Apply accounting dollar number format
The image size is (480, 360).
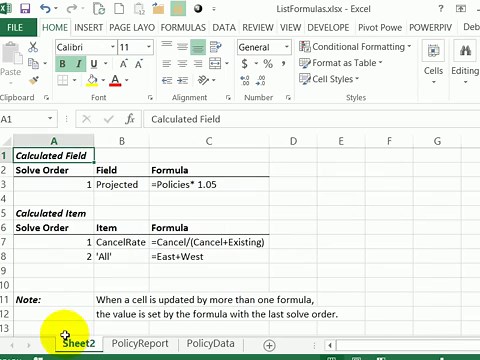[245, 63]
